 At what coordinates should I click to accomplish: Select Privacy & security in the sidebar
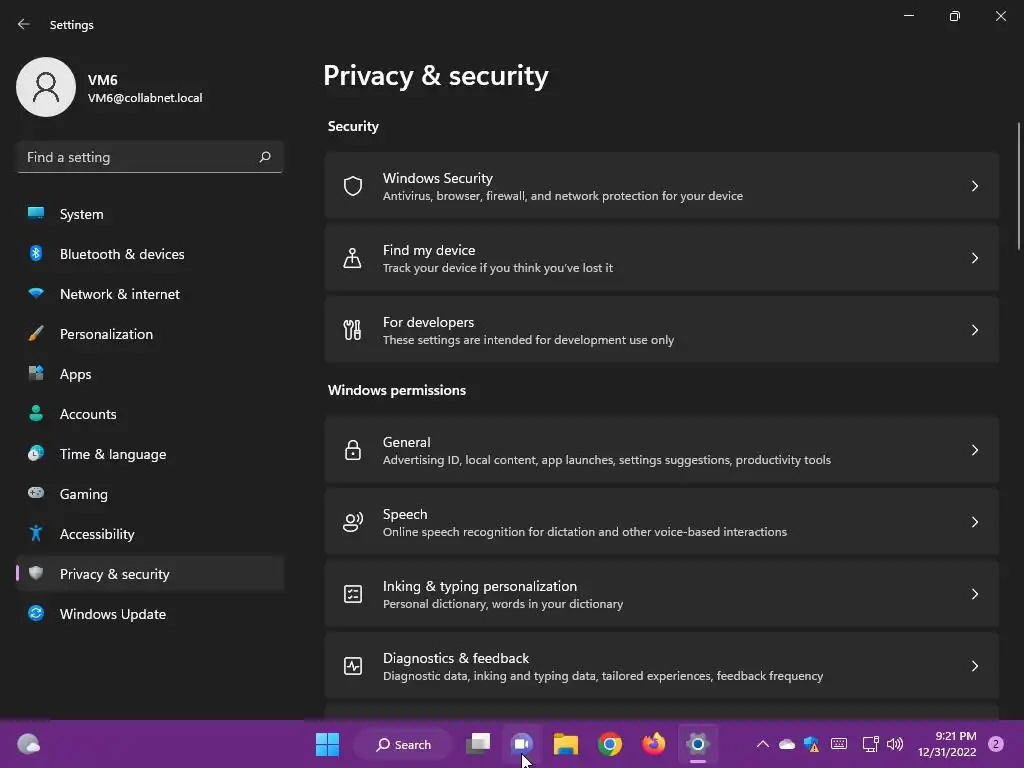click(x=150, y=574)
